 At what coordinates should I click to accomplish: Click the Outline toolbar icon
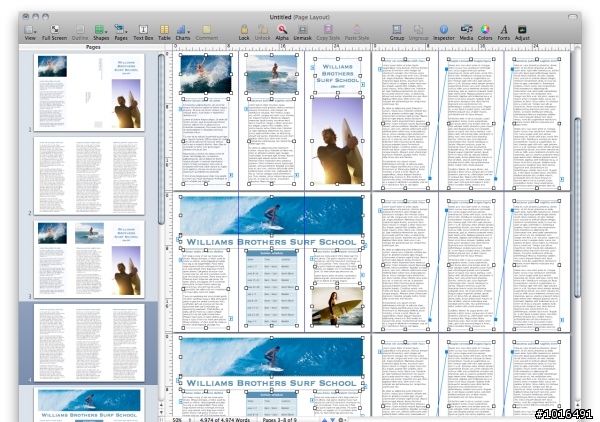[80, 33]
